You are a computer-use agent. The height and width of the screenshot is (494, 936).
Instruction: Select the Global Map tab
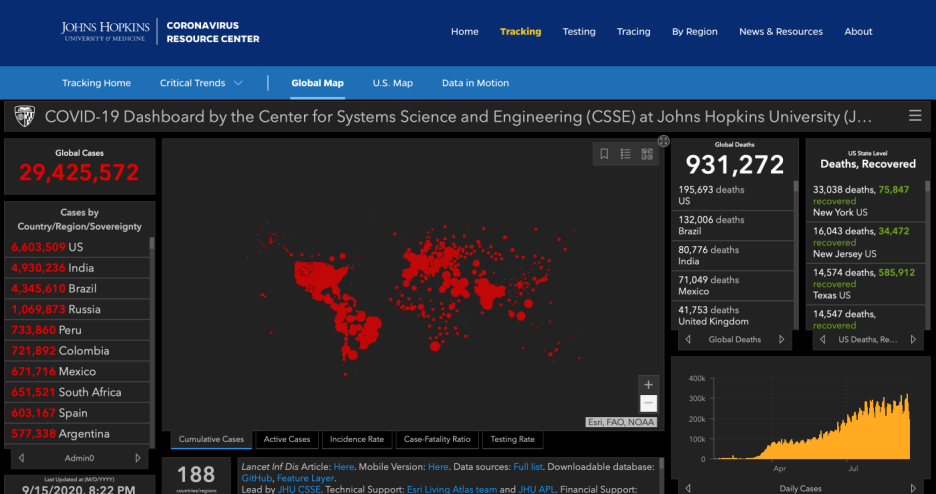coord(318,83)
